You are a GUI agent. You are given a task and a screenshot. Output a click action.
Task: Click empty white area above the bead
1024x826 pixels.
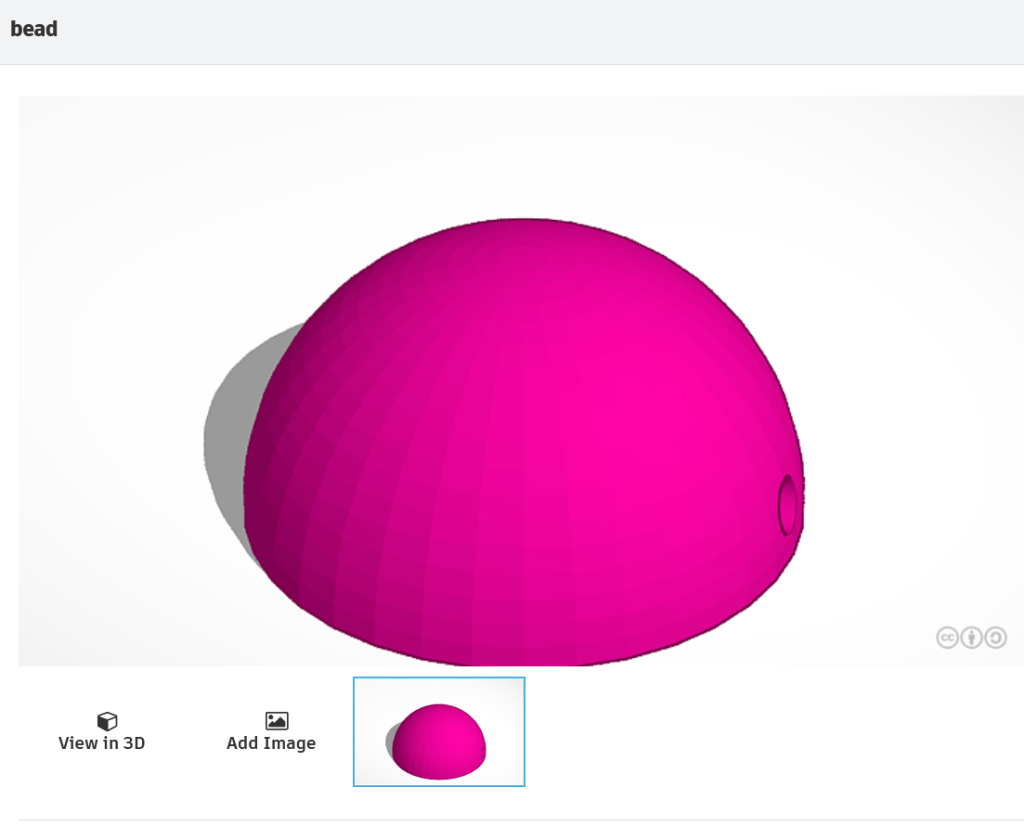coord(520,150)
